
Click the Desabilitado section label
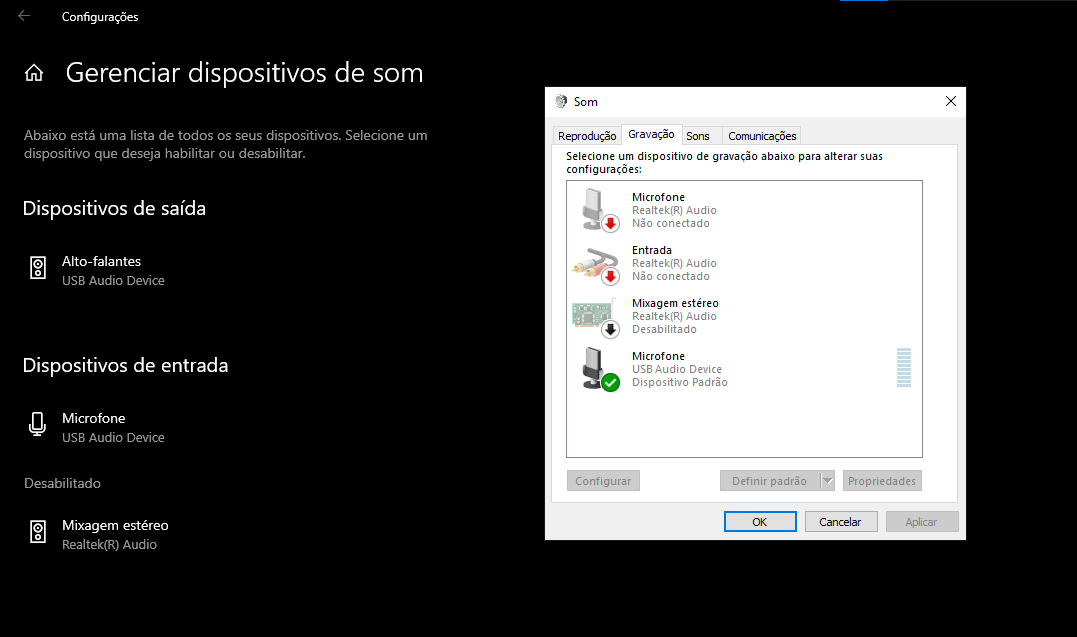63,483
